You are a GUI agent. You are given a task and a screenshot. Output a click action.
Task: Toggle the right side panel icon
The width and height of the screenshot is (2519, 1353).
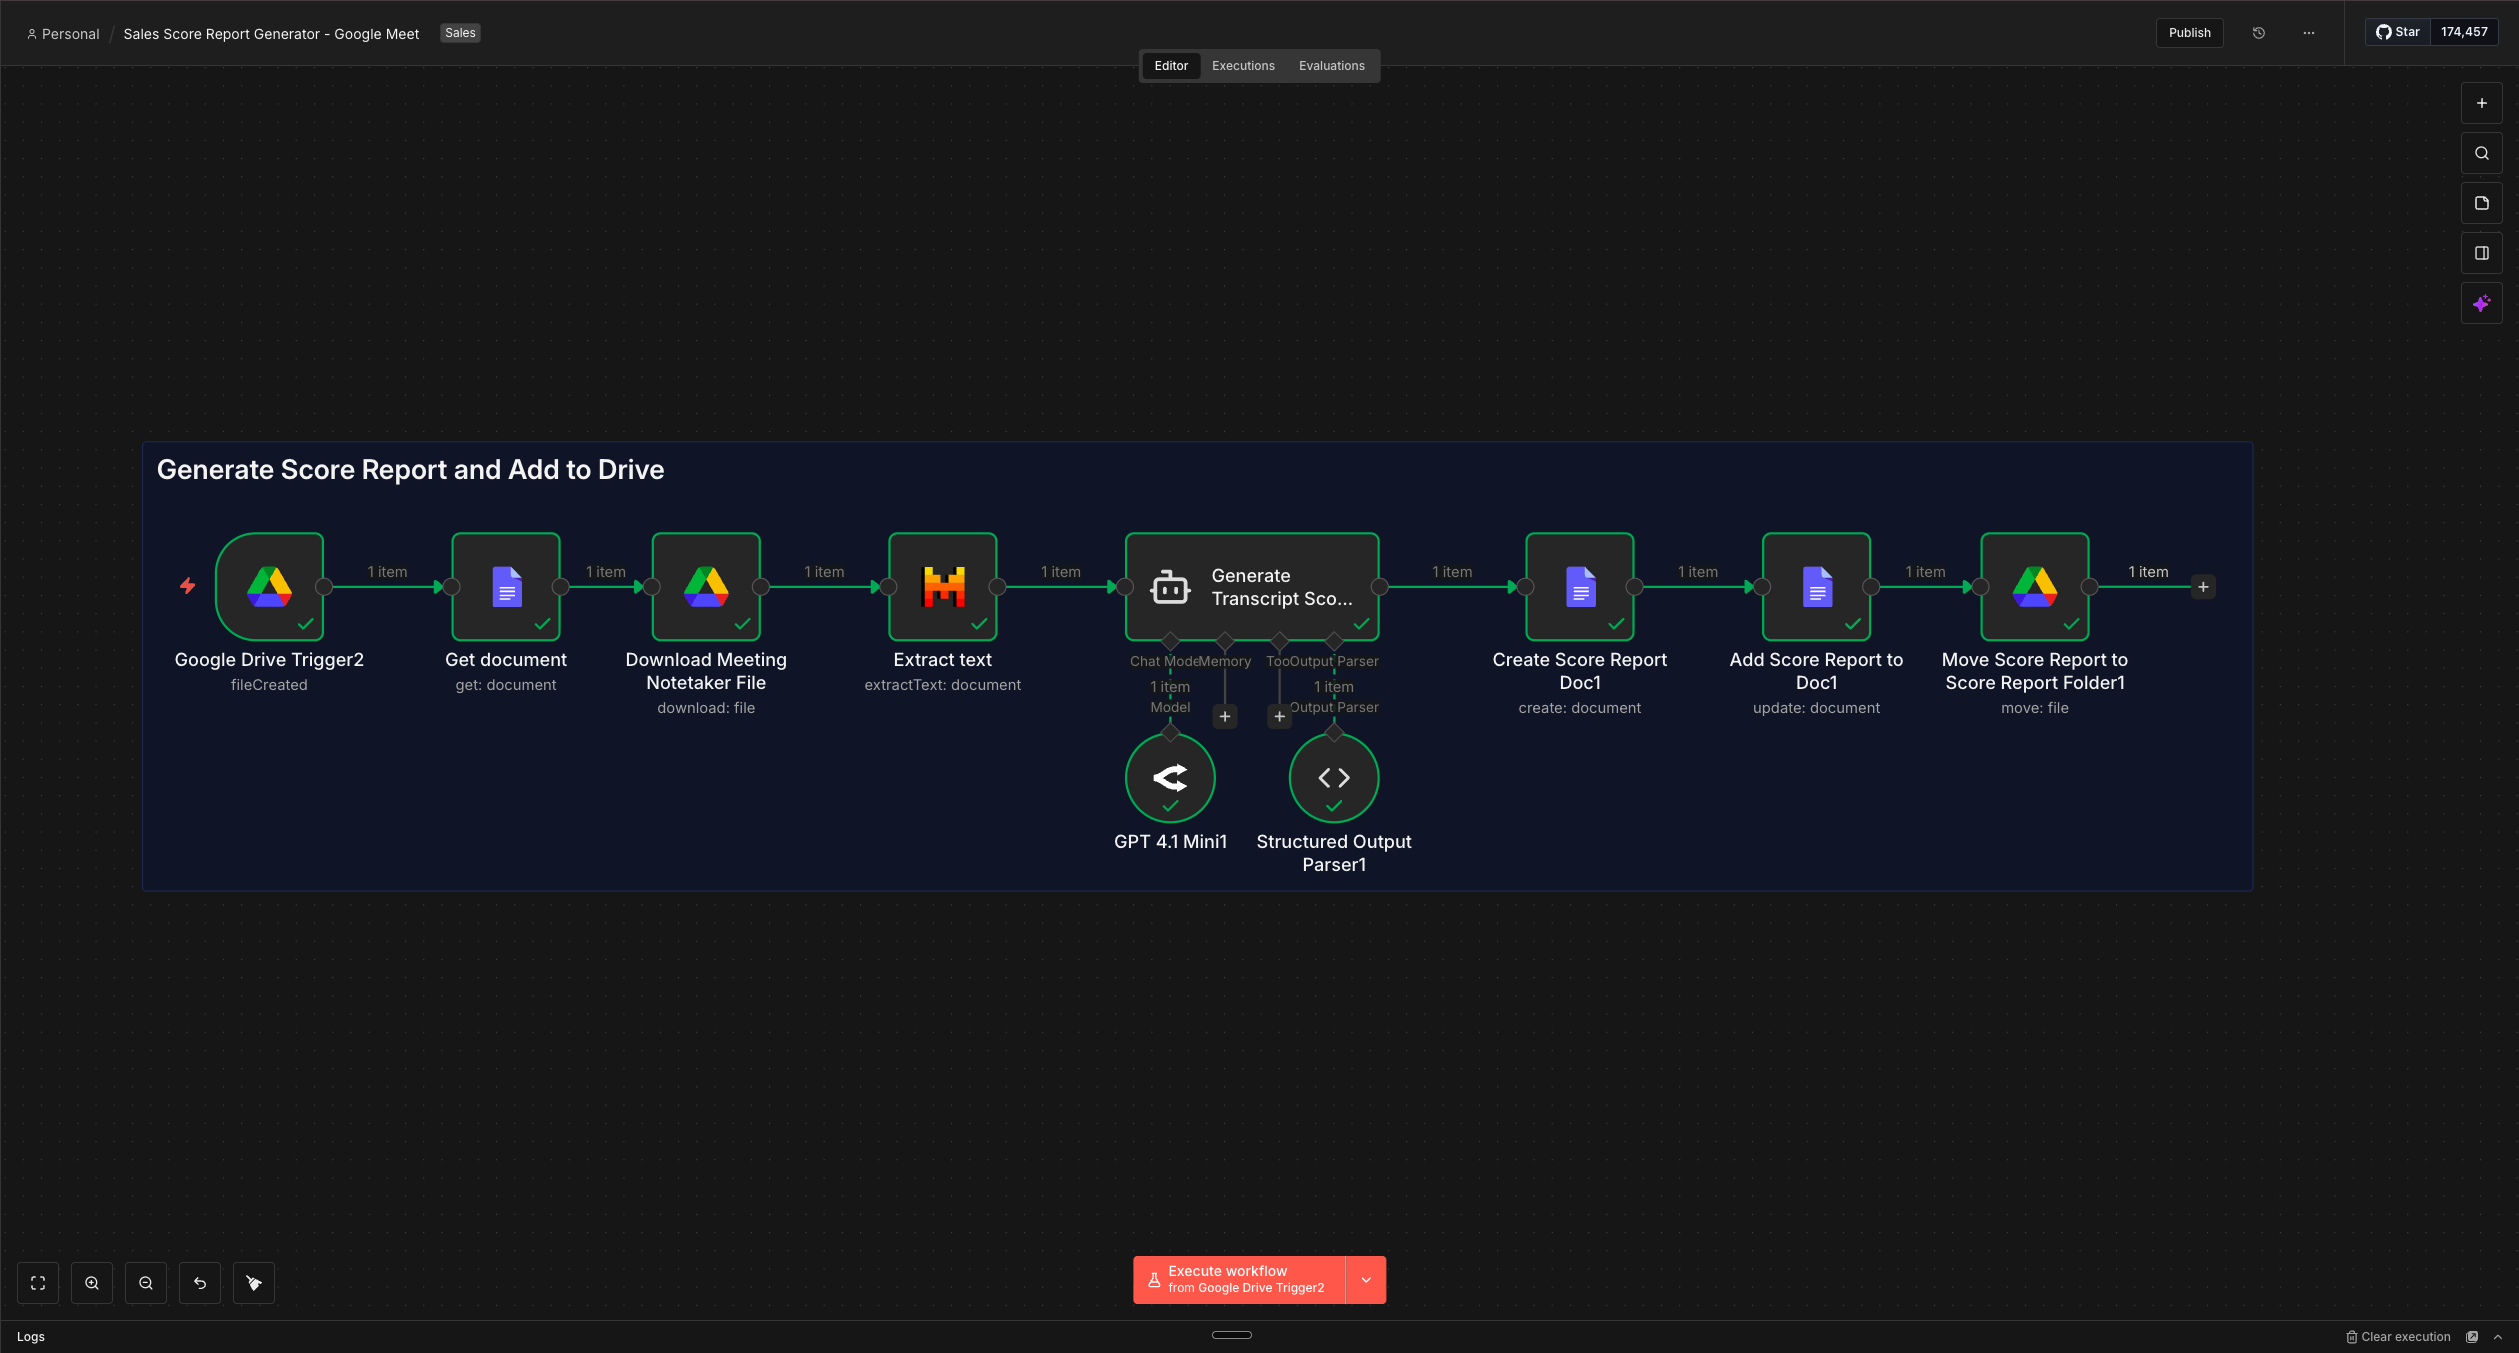click(2481, 253)
